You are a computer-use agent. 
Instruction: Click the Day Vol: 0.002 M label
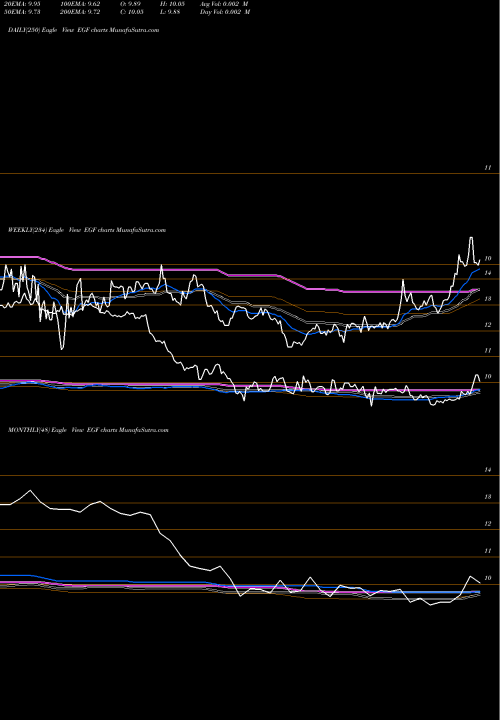coord(225,12)
